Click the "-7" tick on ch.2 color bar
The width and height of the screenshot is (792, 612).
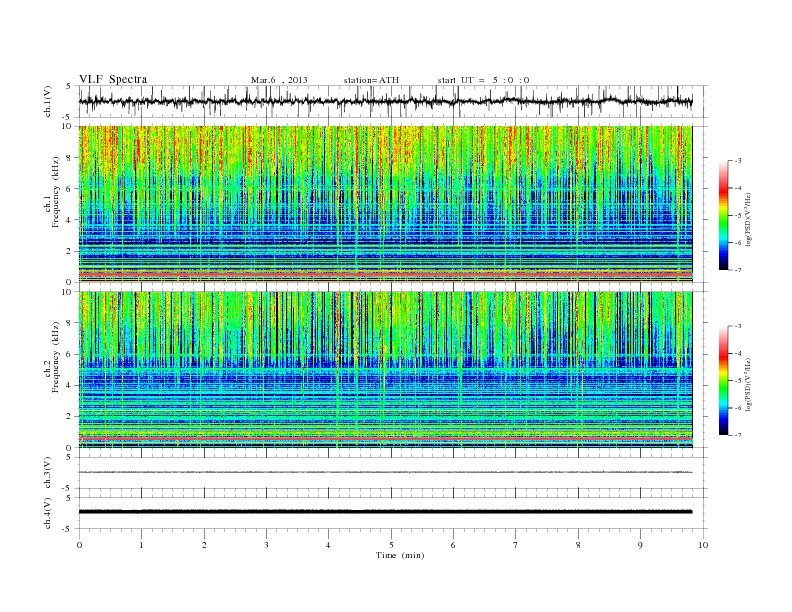pos(738,435)
